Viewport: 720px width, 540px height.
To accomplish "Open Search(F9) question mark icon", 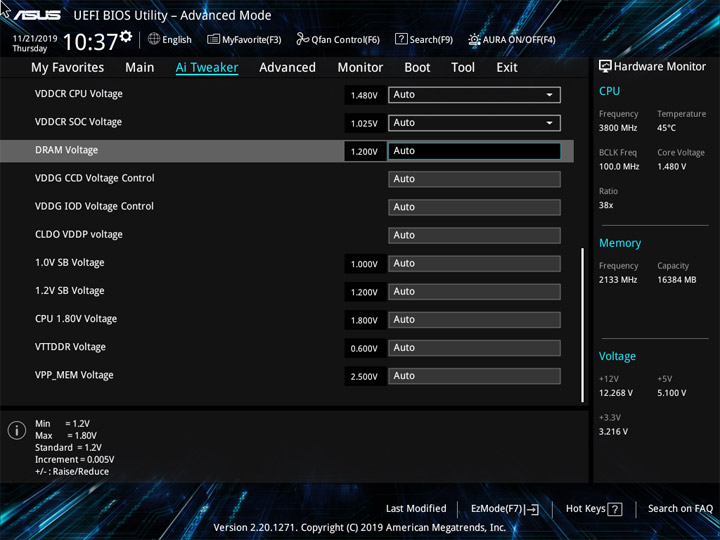I will (x=401, y=39).
